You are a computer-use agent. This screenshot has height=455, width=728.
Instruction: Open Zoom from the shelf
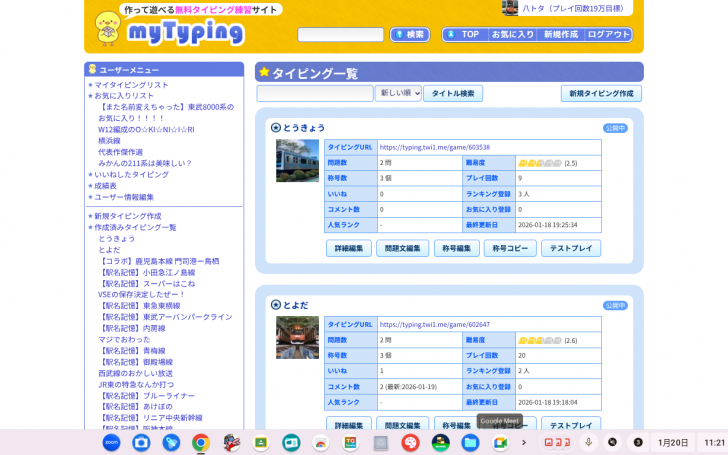pos(111,442)
